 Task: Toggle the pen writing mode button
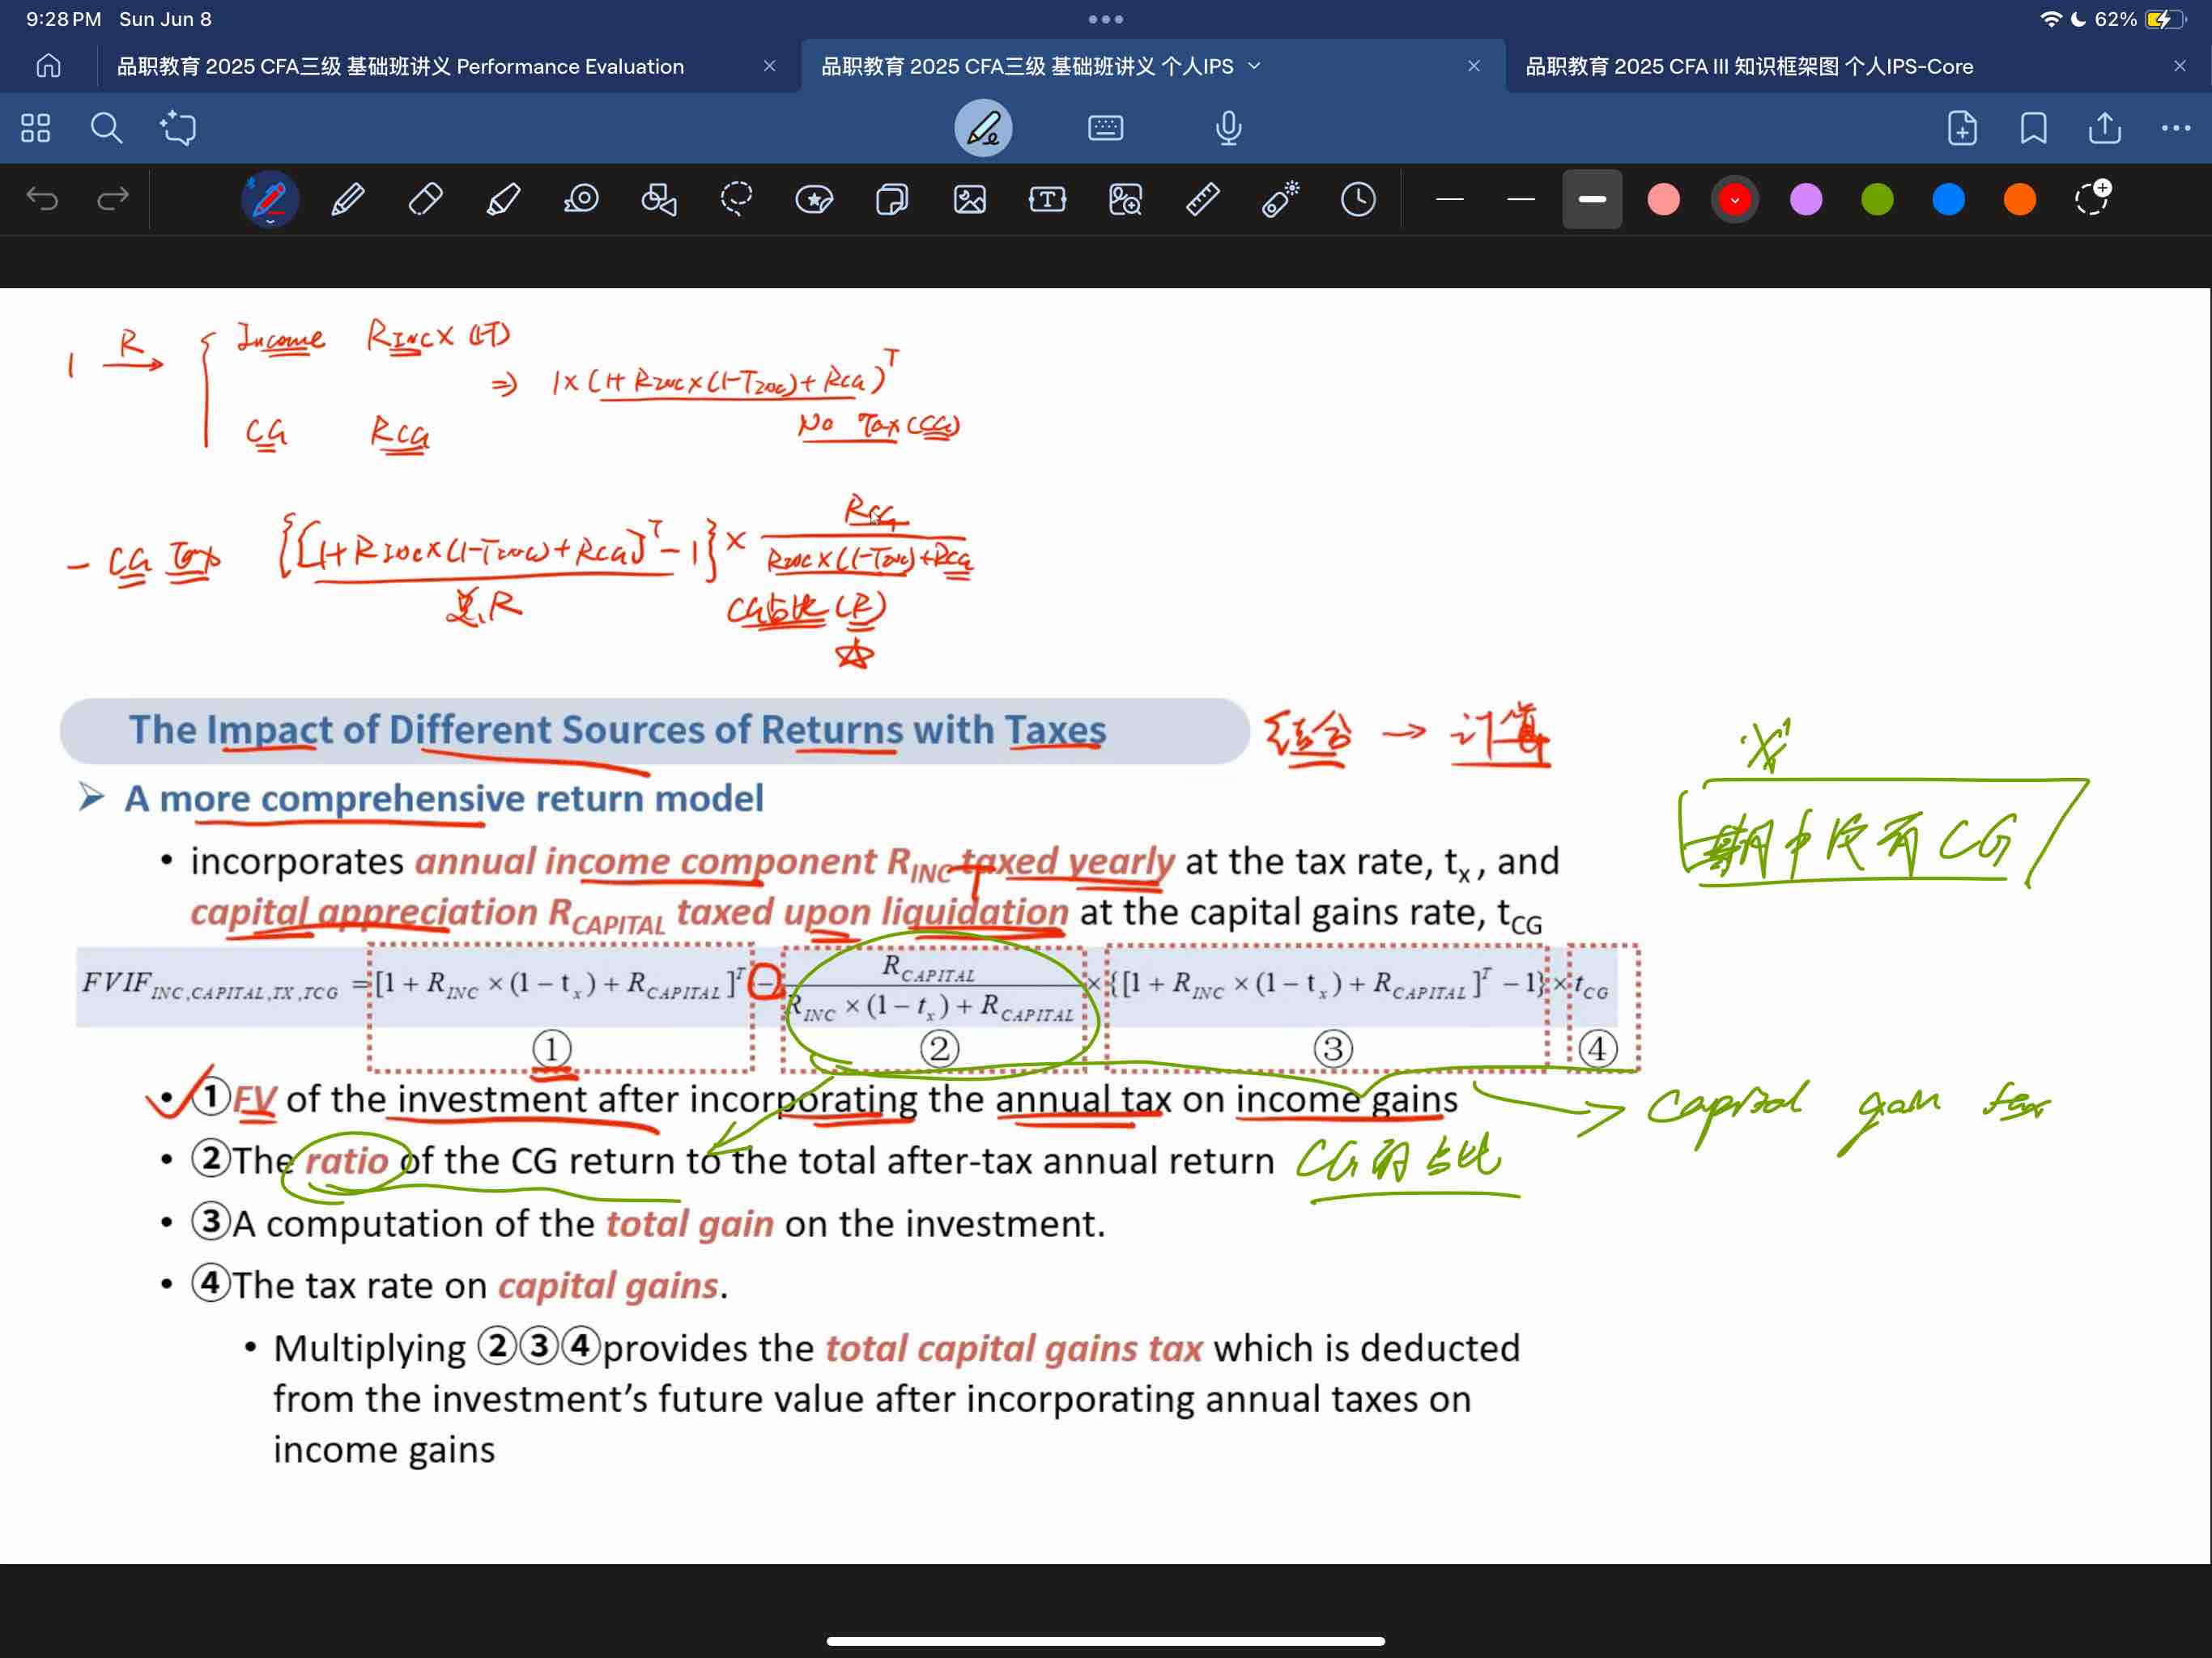[983, 128]
